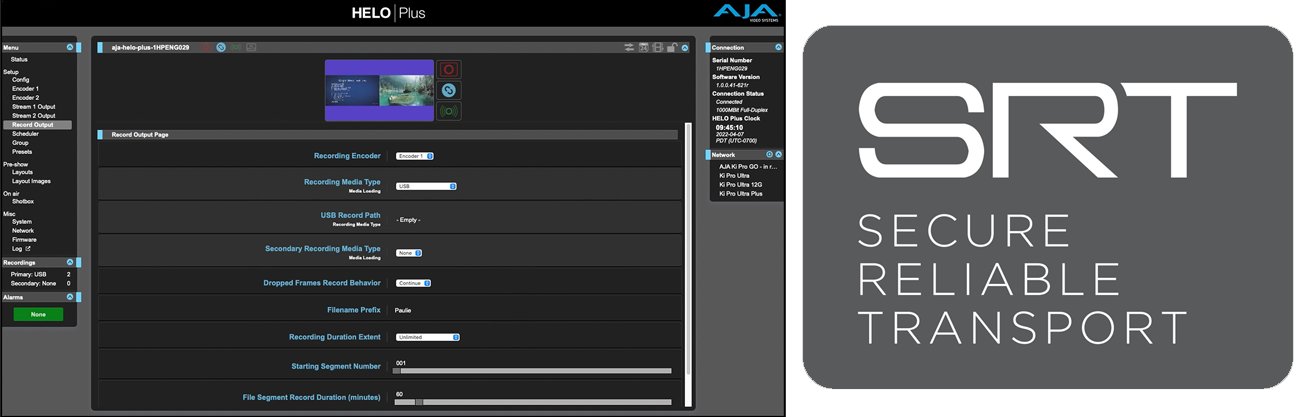Click the Filename Prefix field containing Paulie
The width and height of the screenshot is (1312, 417).
(404, 310)
